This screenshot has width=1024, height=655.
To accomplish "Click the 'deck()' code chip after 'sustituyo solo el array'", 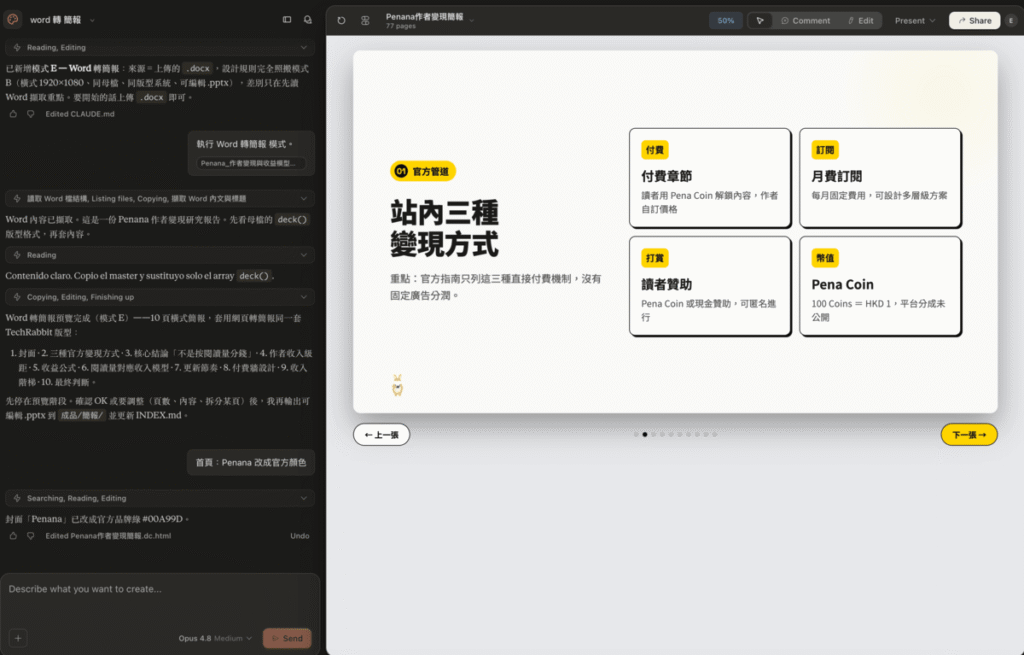I will click(x=254, y=276).
